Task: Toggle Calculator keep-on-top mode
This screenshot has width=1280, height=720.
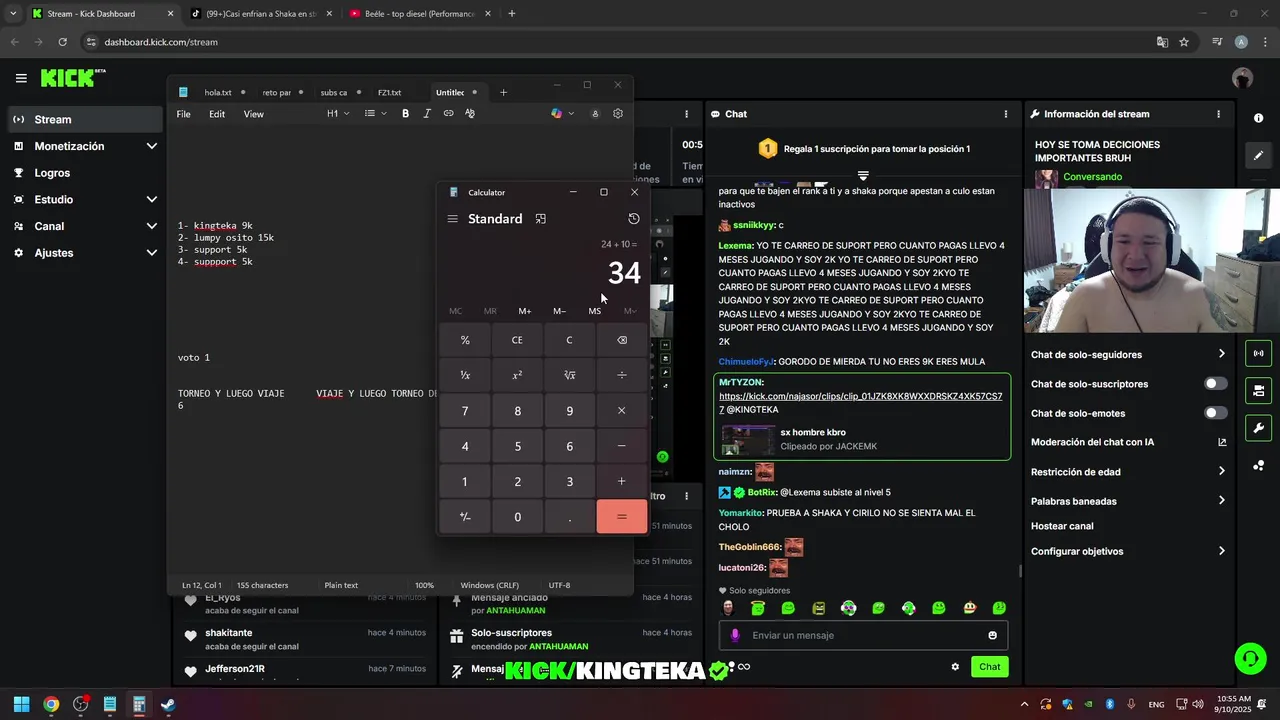Action: [x=541, y=219]
